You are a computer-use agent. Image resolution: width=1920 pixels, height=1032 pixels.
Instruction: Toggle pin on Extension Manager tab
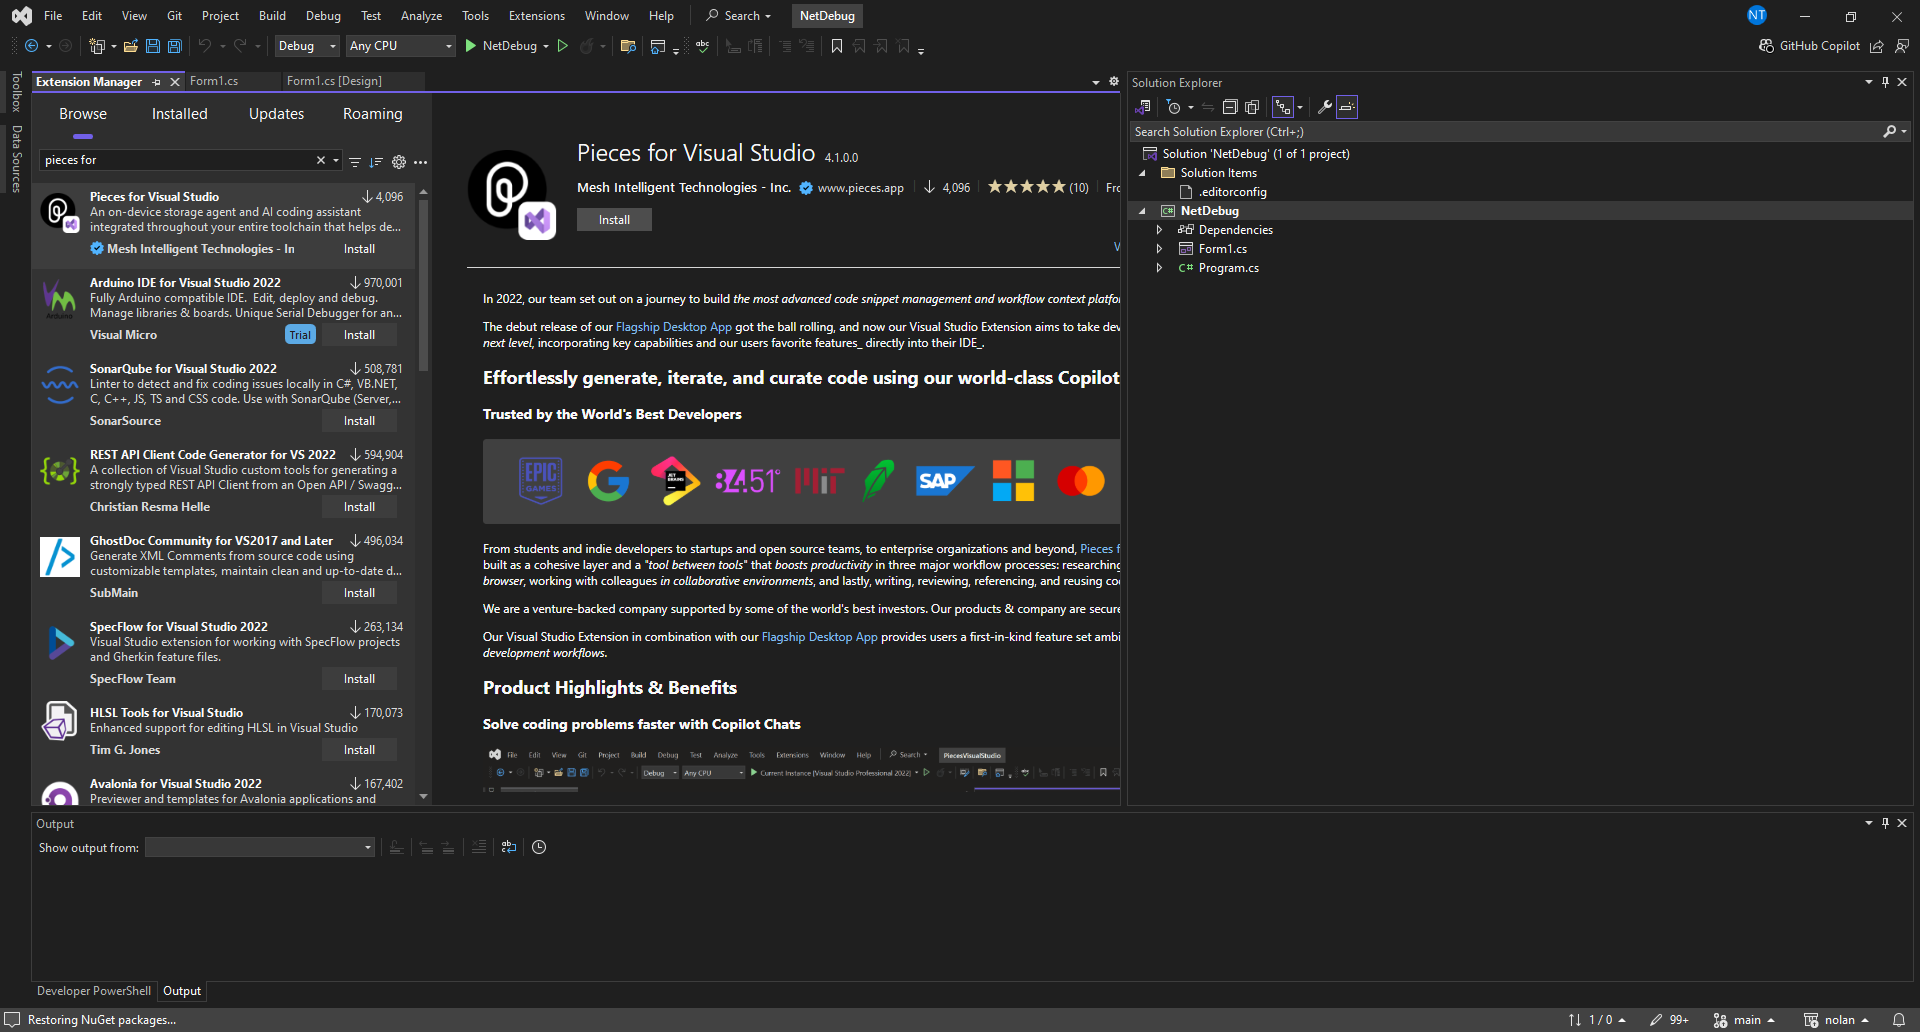[x=156, y=82]
